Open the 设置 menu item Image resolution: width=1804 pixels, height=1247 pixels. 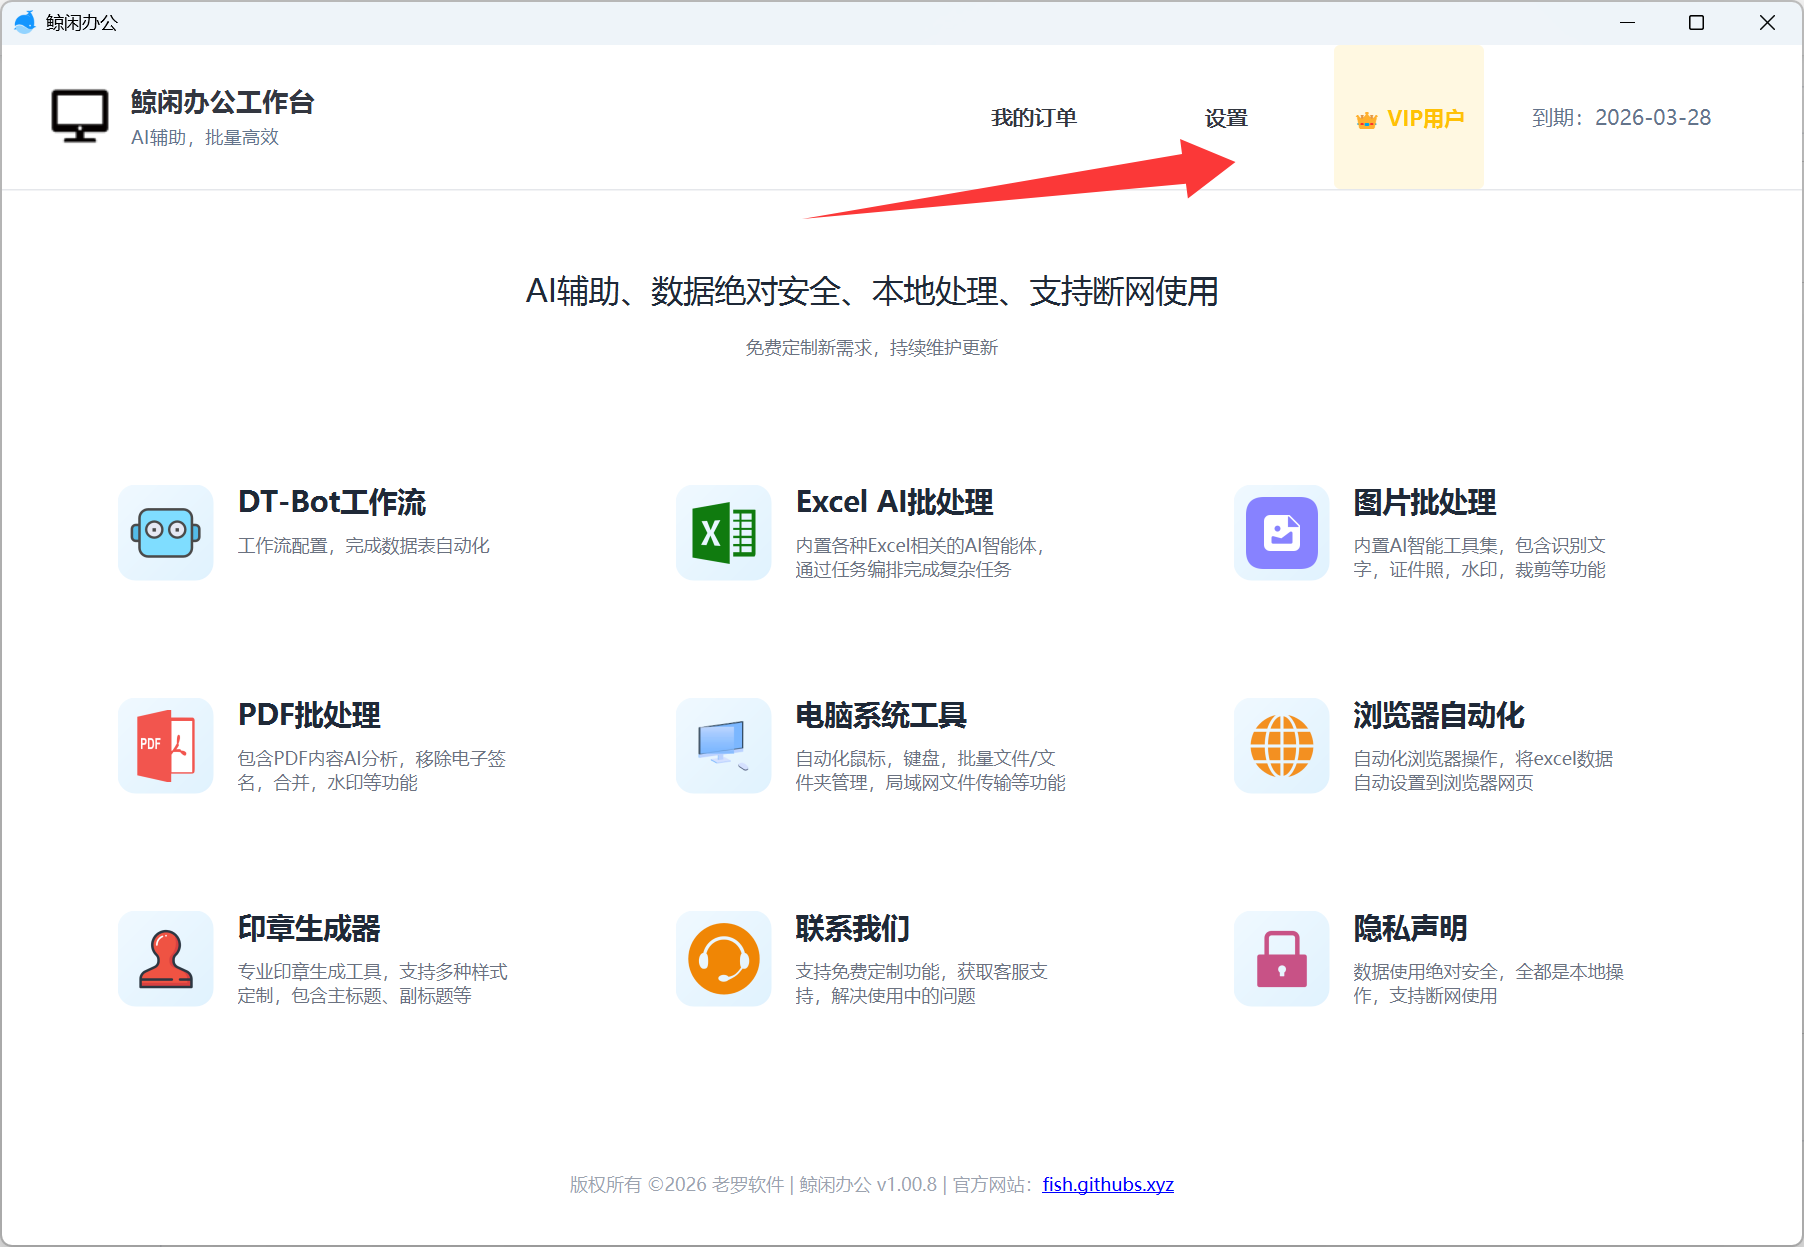click(x=1226, y=118)
